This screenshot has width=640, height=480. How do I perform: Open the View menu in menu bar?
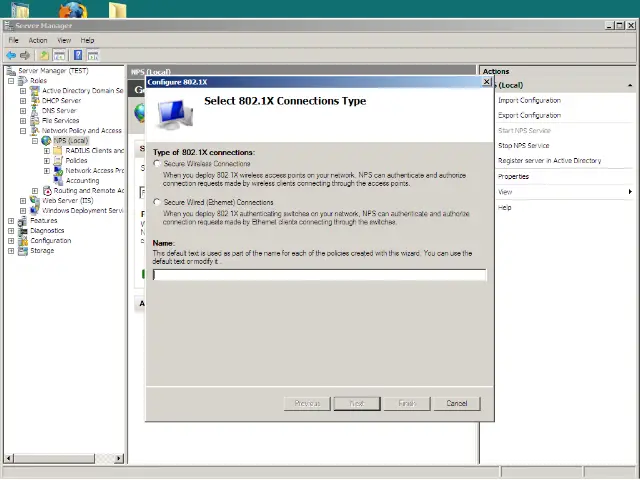click(64, 40)
